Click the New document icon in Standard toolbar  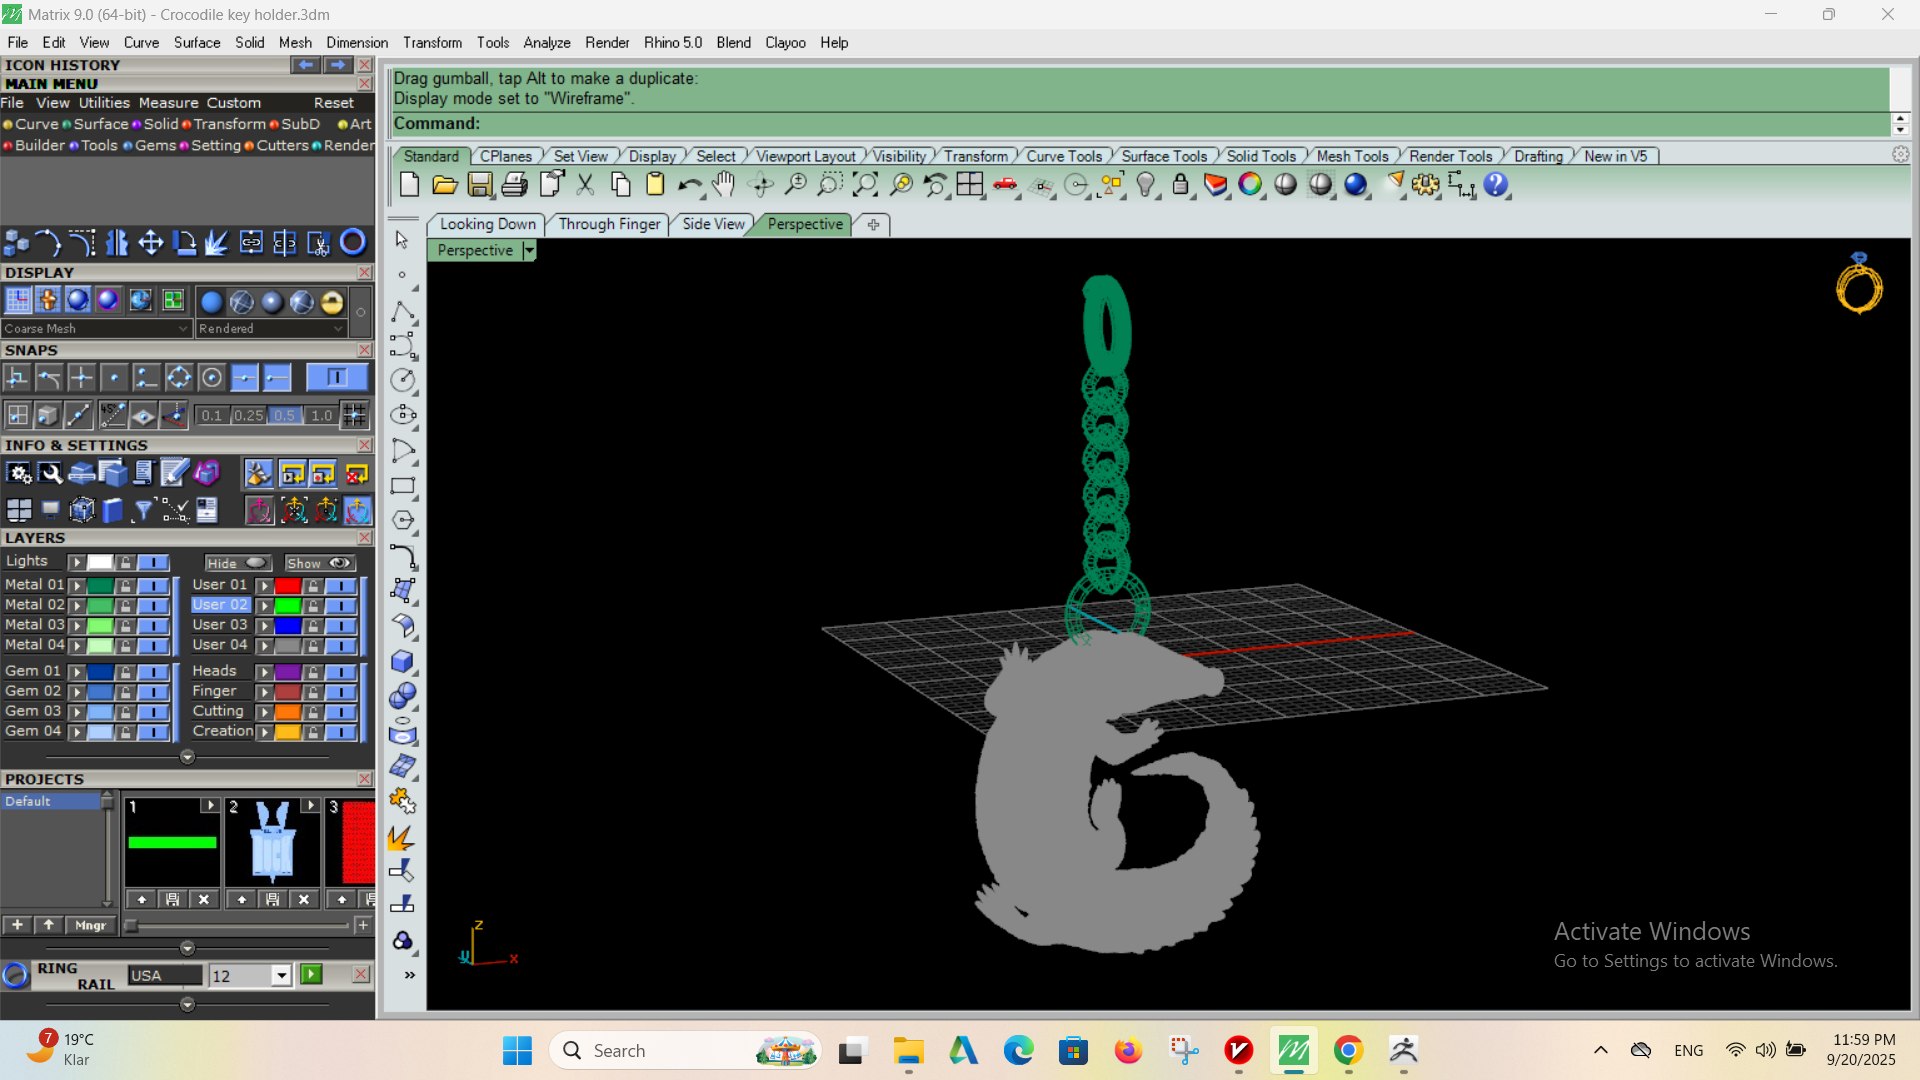pos(409,185)
